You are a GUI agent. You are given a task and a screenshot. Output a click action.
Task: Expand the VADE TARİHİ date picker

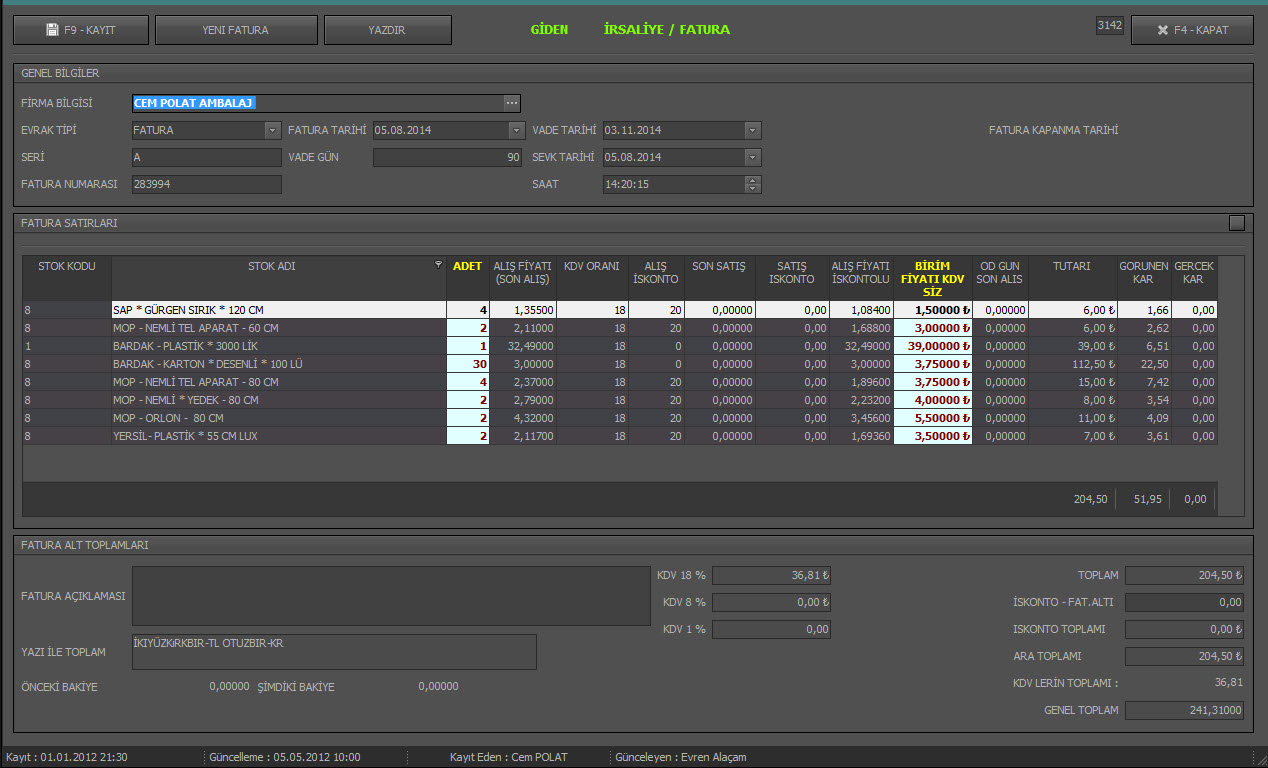pos(753,130)
